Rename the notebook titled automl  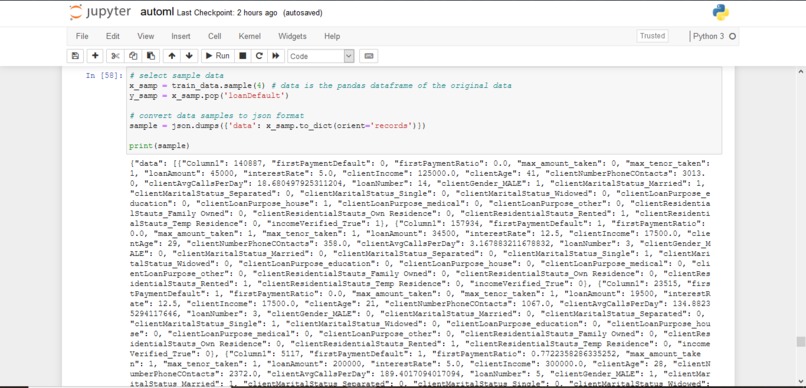[x=157, y=12]
